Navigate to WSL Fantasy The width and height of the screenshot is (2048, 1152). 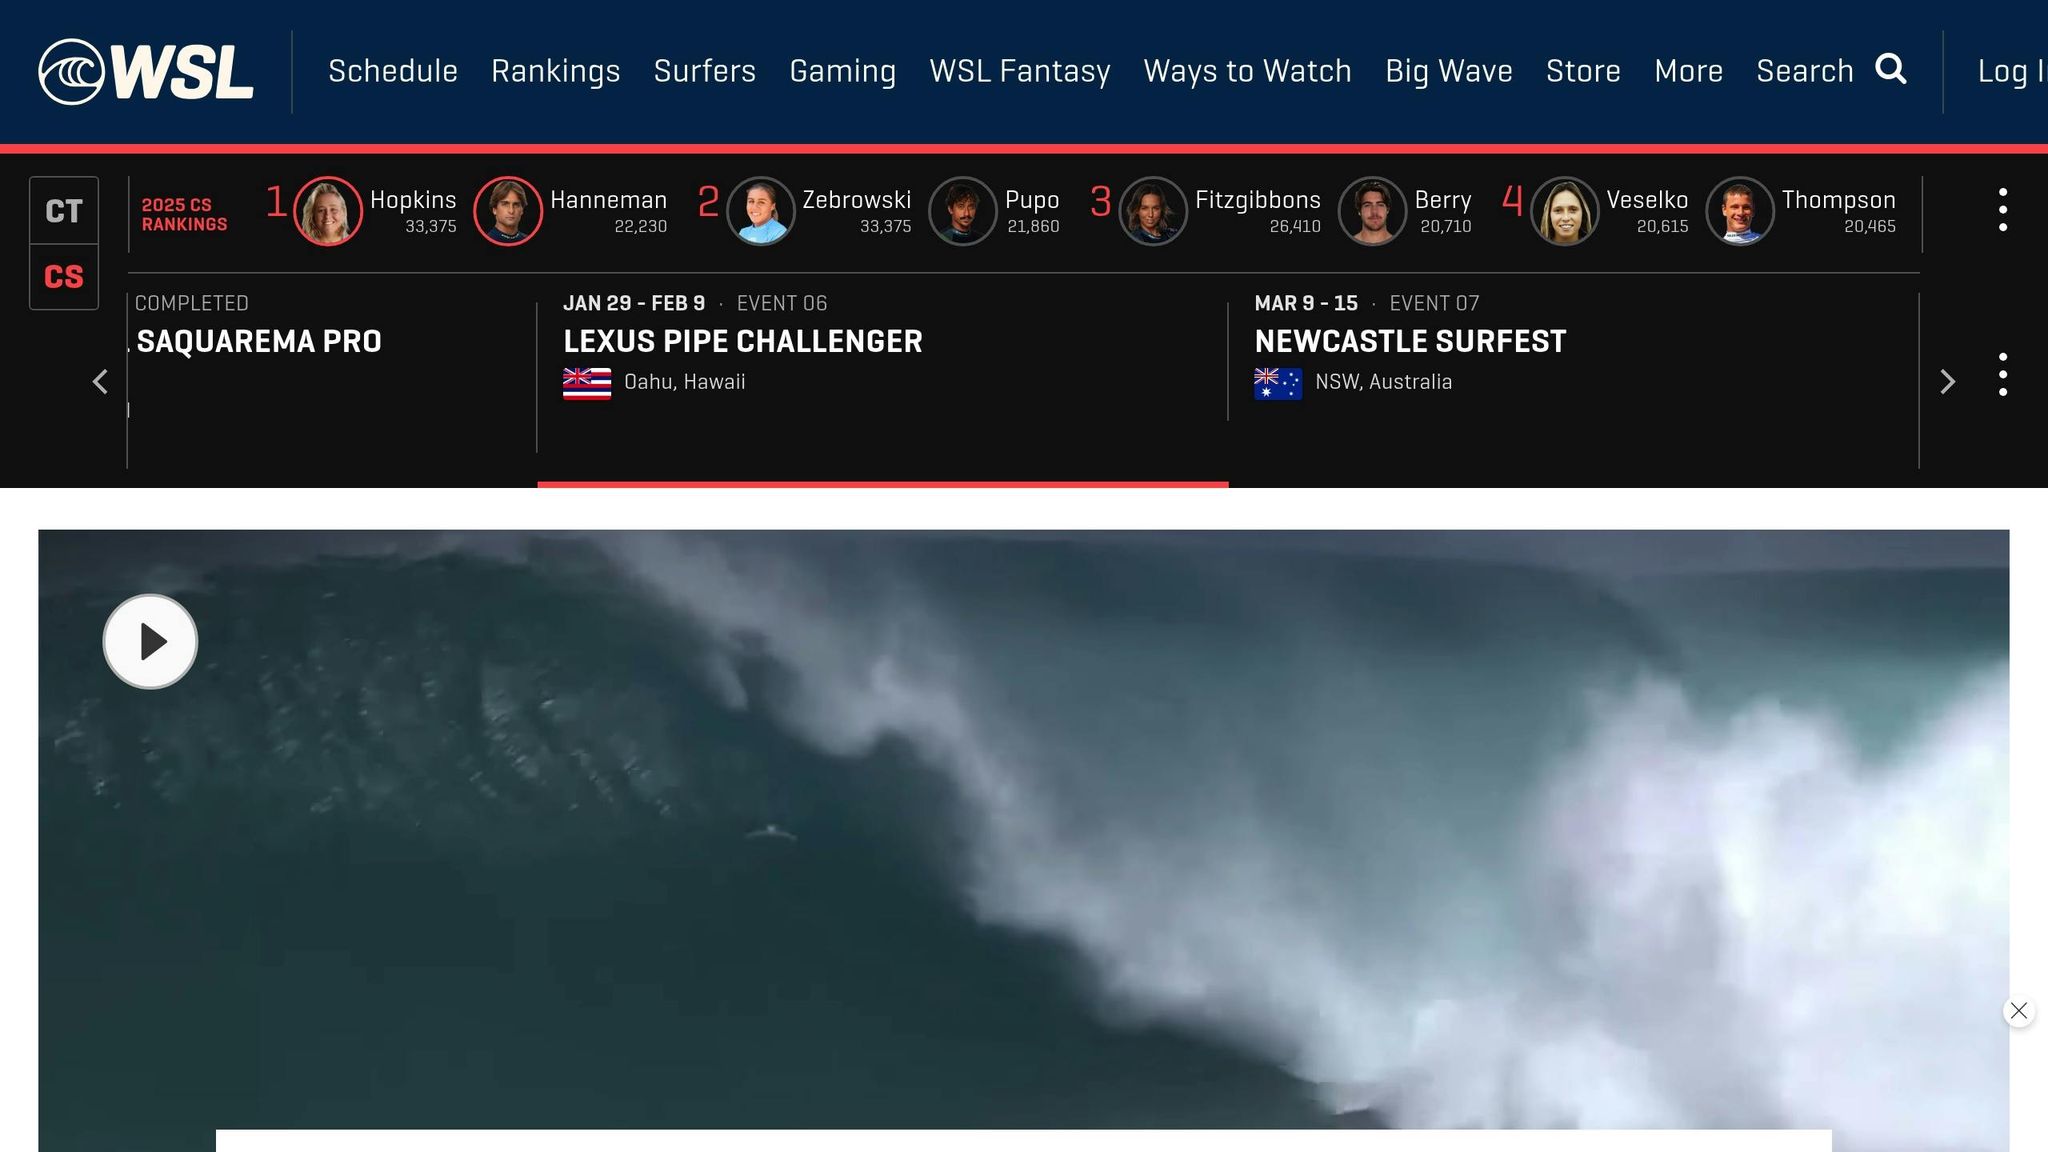coord(1020,71)
